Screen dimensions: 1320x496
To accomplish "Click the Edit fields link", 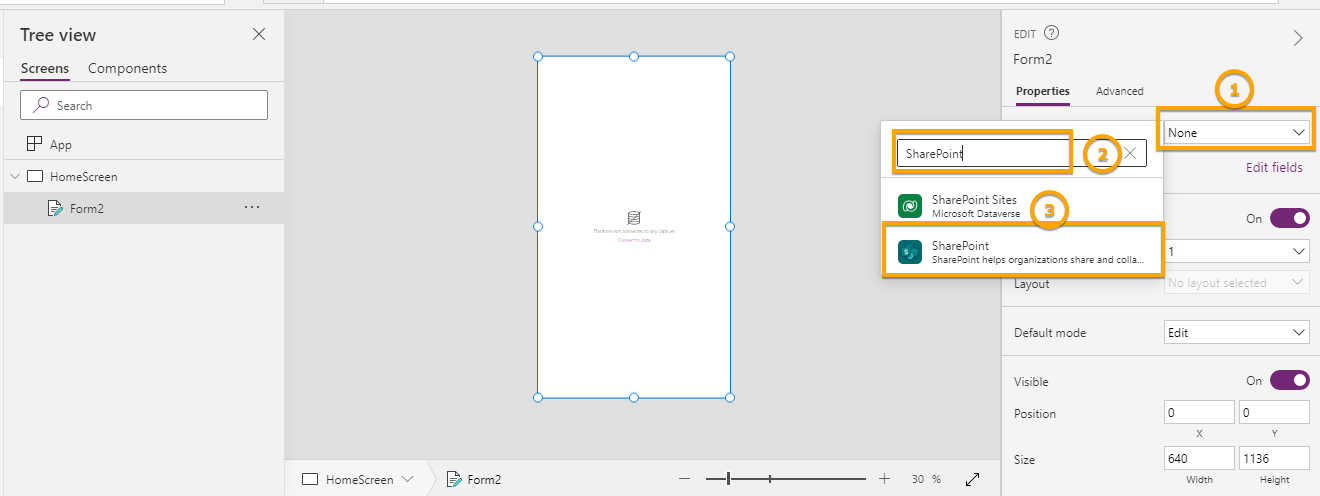I will 1273,167.
